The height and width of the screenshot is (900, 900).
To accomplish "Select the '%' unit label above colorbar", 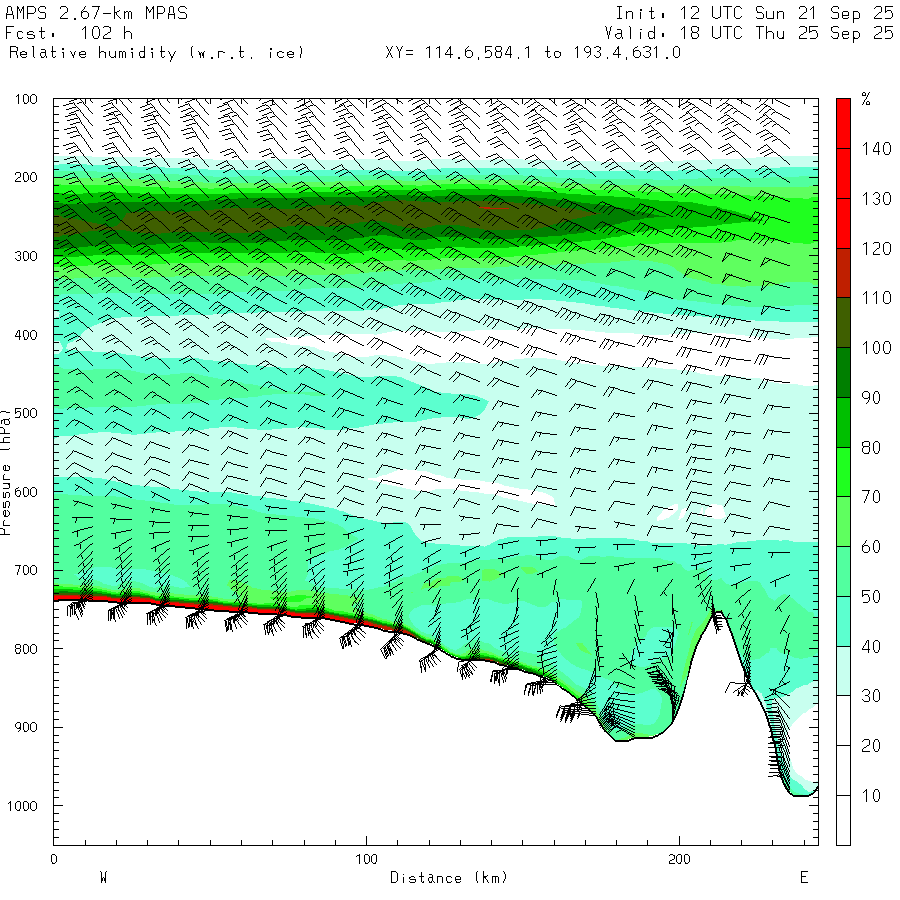I will pos(866,99).
